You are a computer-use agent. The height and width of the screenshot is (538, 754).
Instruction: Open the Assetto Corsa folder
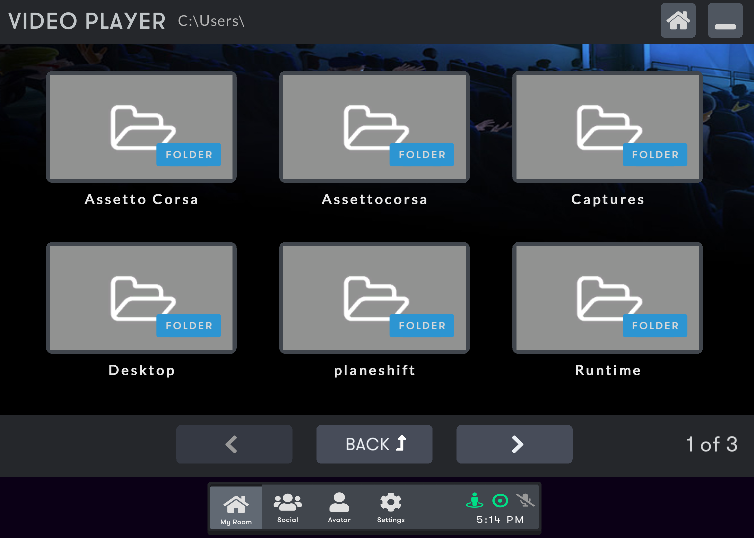click(141, 127)
